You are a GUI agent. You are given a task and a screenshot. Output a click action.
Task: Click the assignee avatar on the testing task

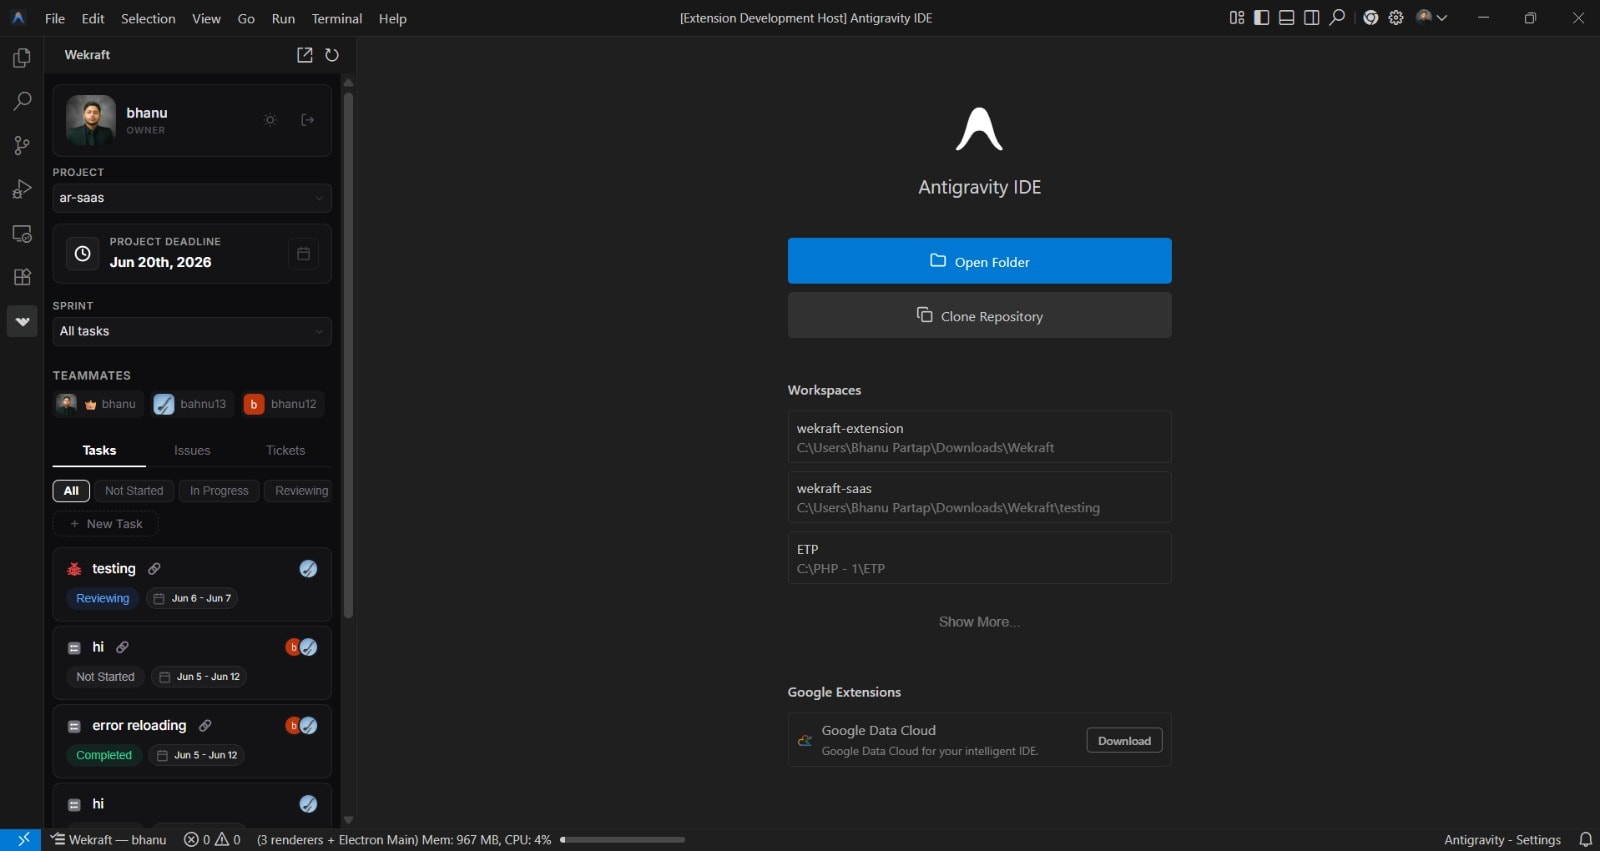click(308, 569)
